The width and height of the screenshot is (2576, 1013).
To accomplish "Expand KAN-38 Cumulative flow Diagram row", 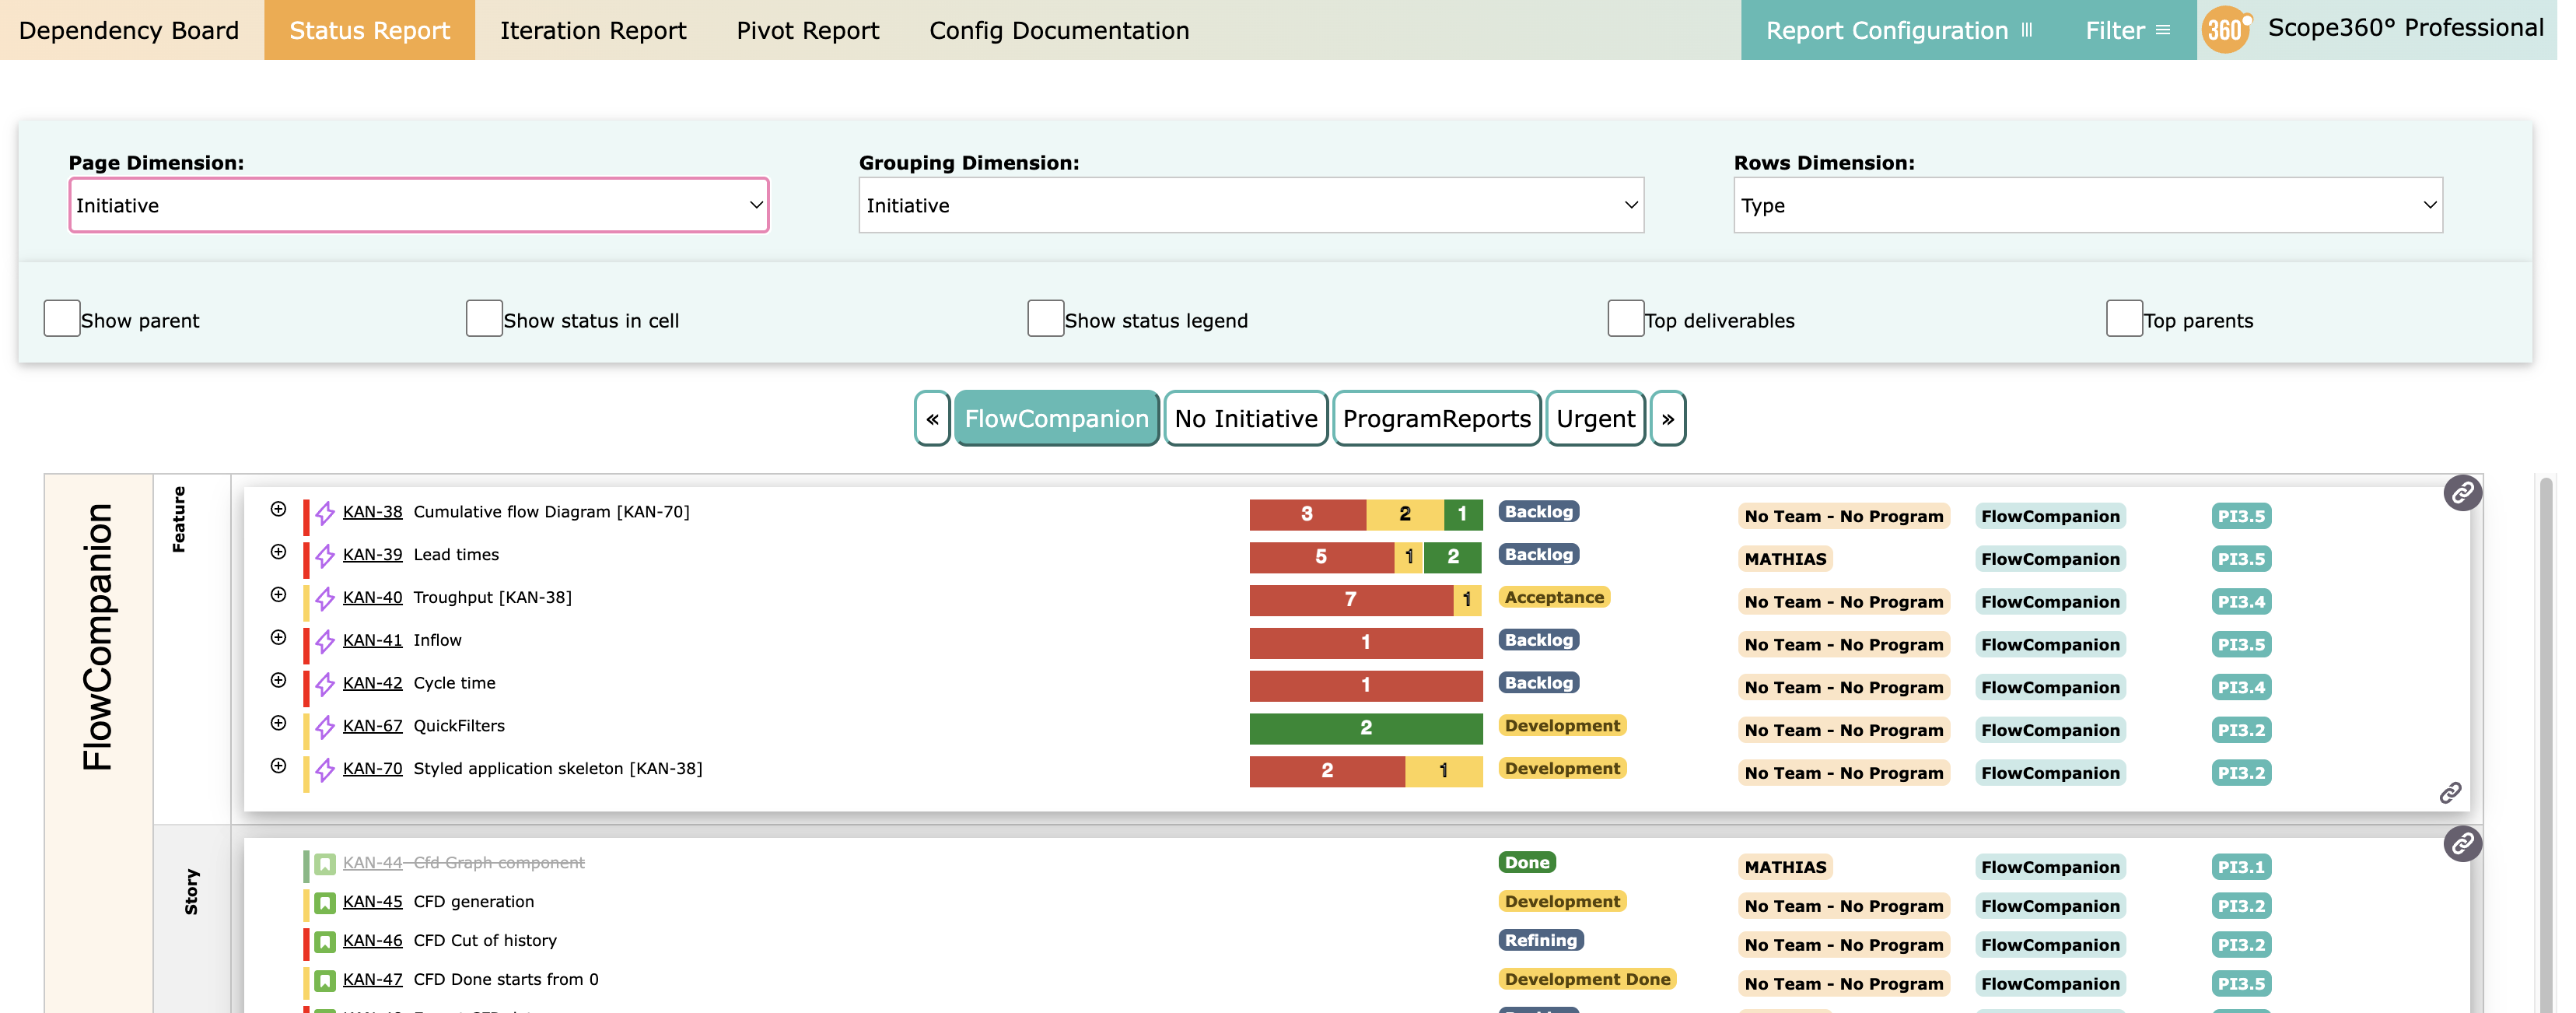I will click(x=278, y=509).
